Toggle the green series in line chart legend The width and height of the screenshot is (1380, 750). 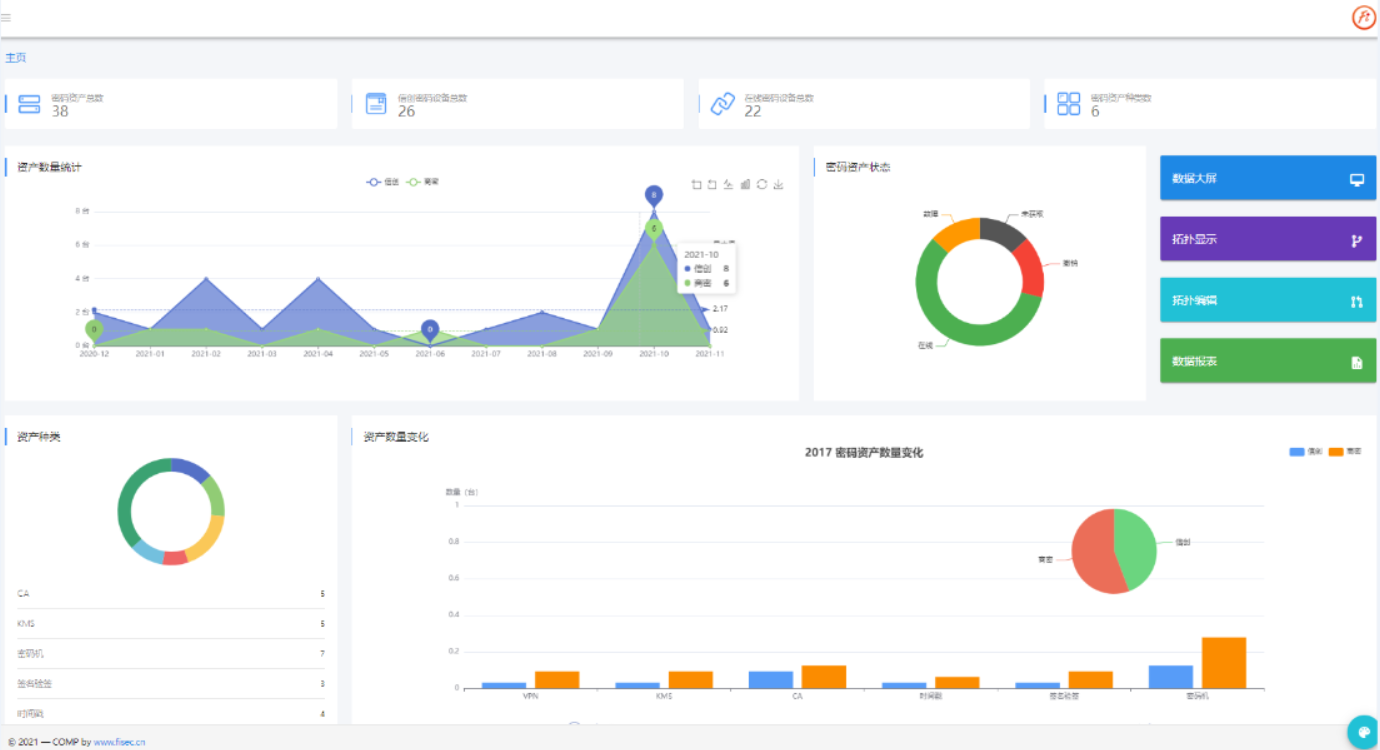pyautogui.click(x=423, y=182)
